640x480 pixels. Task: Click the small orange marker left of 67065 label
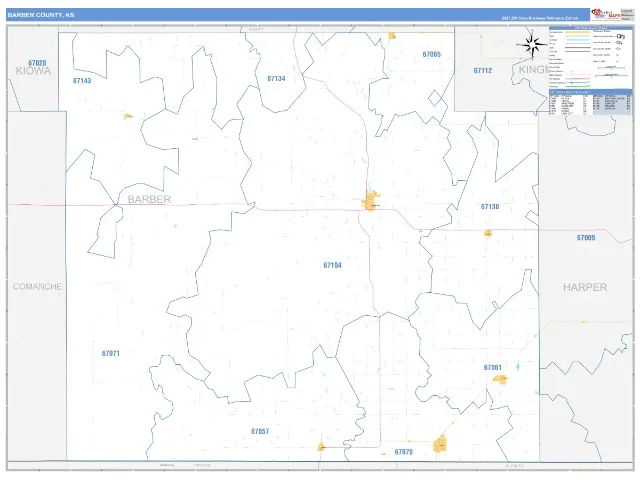pyautogui.click(x=392, y=36)
